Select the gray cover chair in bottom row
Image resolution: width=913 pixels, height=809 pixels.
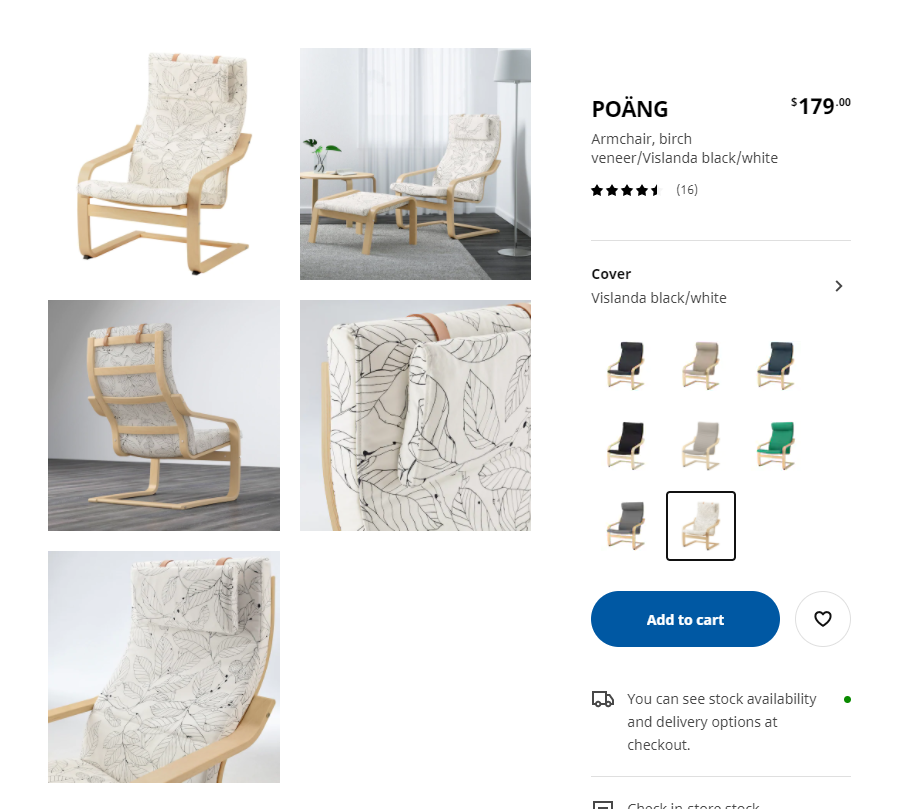(626, 525)
